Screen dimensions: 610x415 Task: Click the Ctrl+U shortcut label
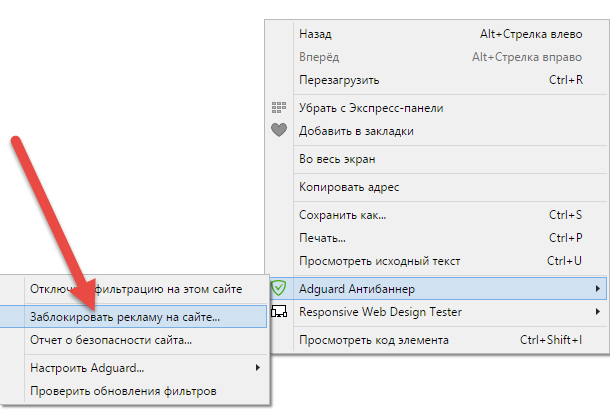pyautogui.click(x=564, y=261)
